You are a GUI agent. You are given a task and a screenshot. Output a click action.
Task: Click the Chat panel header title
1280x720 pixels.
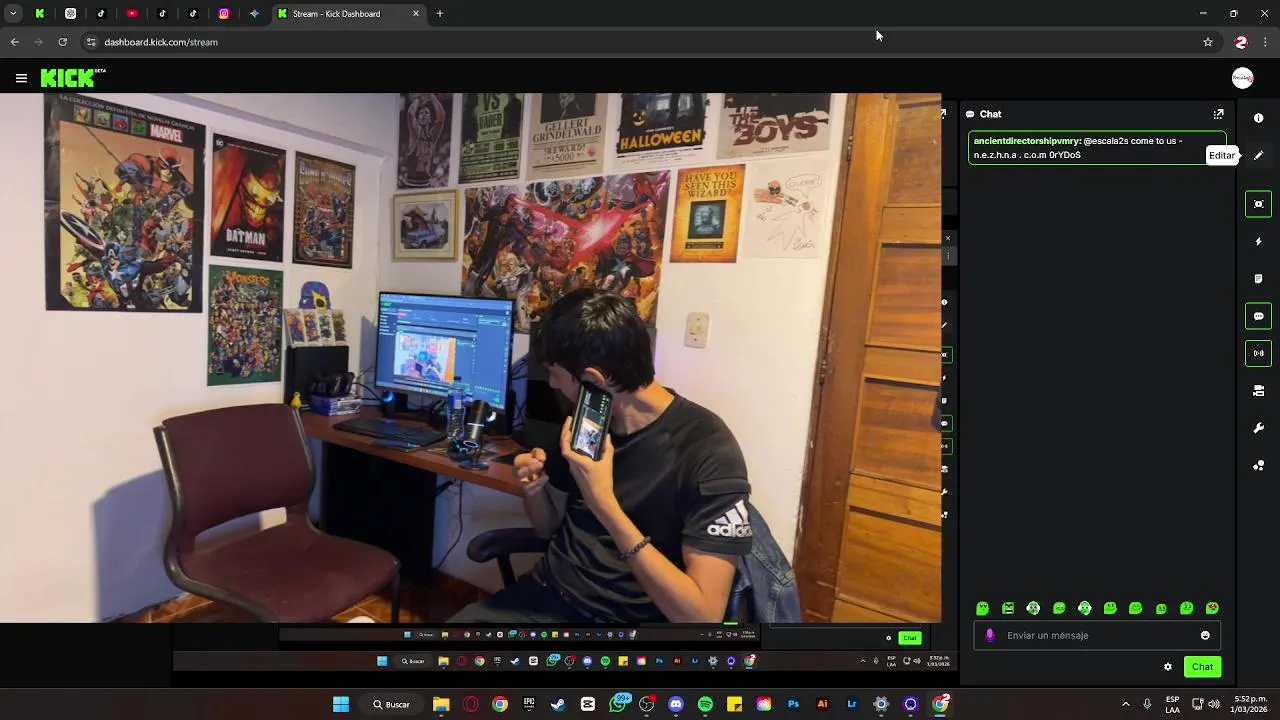(x=990, y=114)
